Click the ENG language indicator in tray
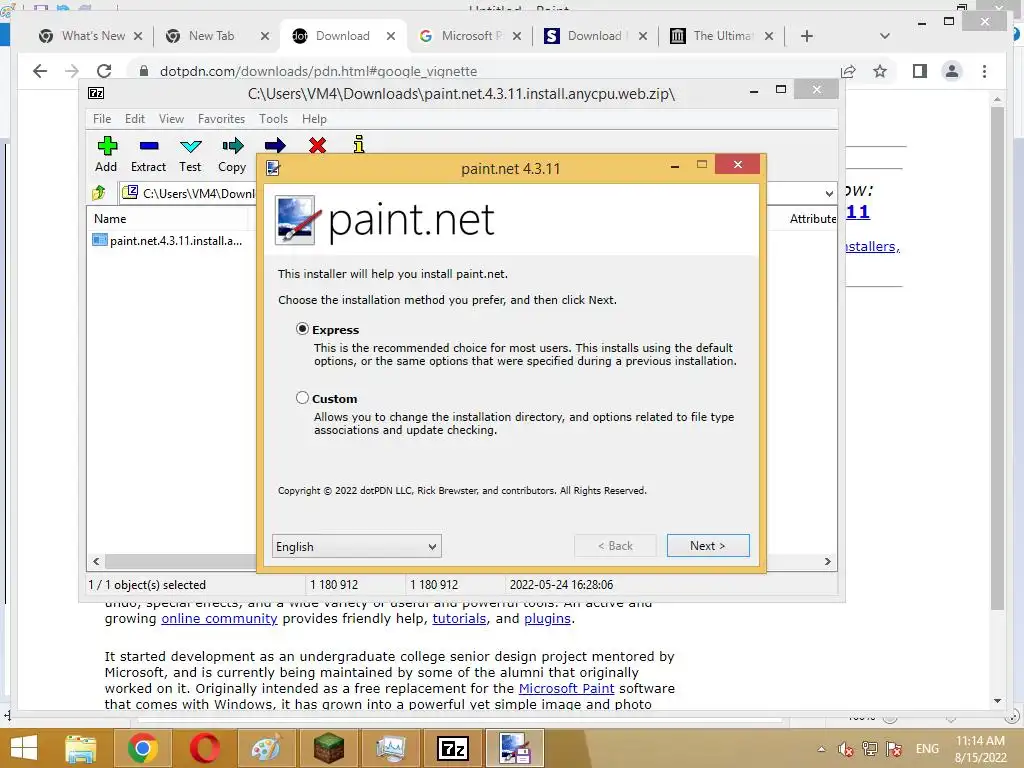The image size is (1024, 768). click(x=927, y=749)
